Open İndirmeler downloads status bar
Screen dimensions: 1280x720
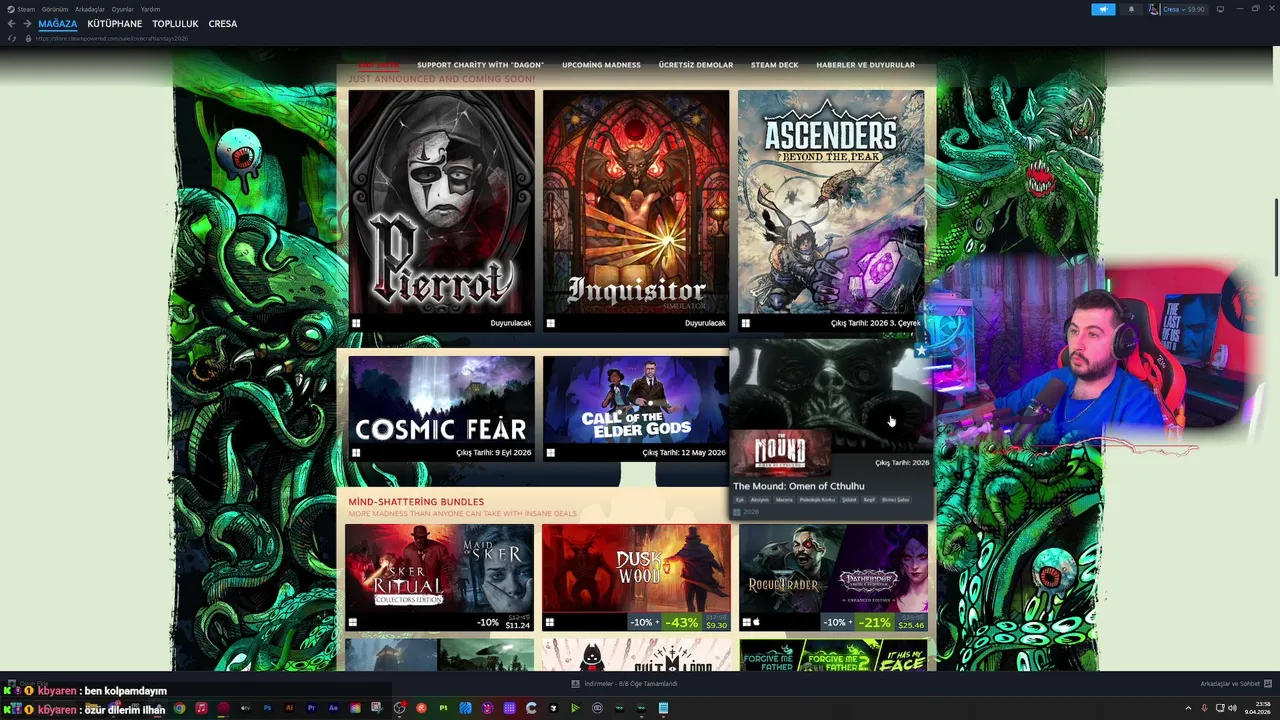(x=625, y=684)
